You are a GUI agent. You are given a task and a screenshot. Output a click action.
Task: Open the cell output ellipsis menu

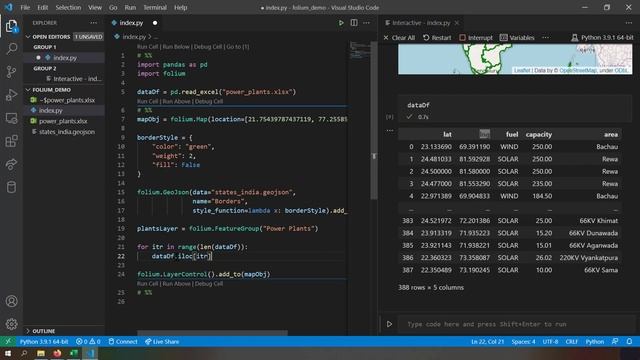[390, 131]
